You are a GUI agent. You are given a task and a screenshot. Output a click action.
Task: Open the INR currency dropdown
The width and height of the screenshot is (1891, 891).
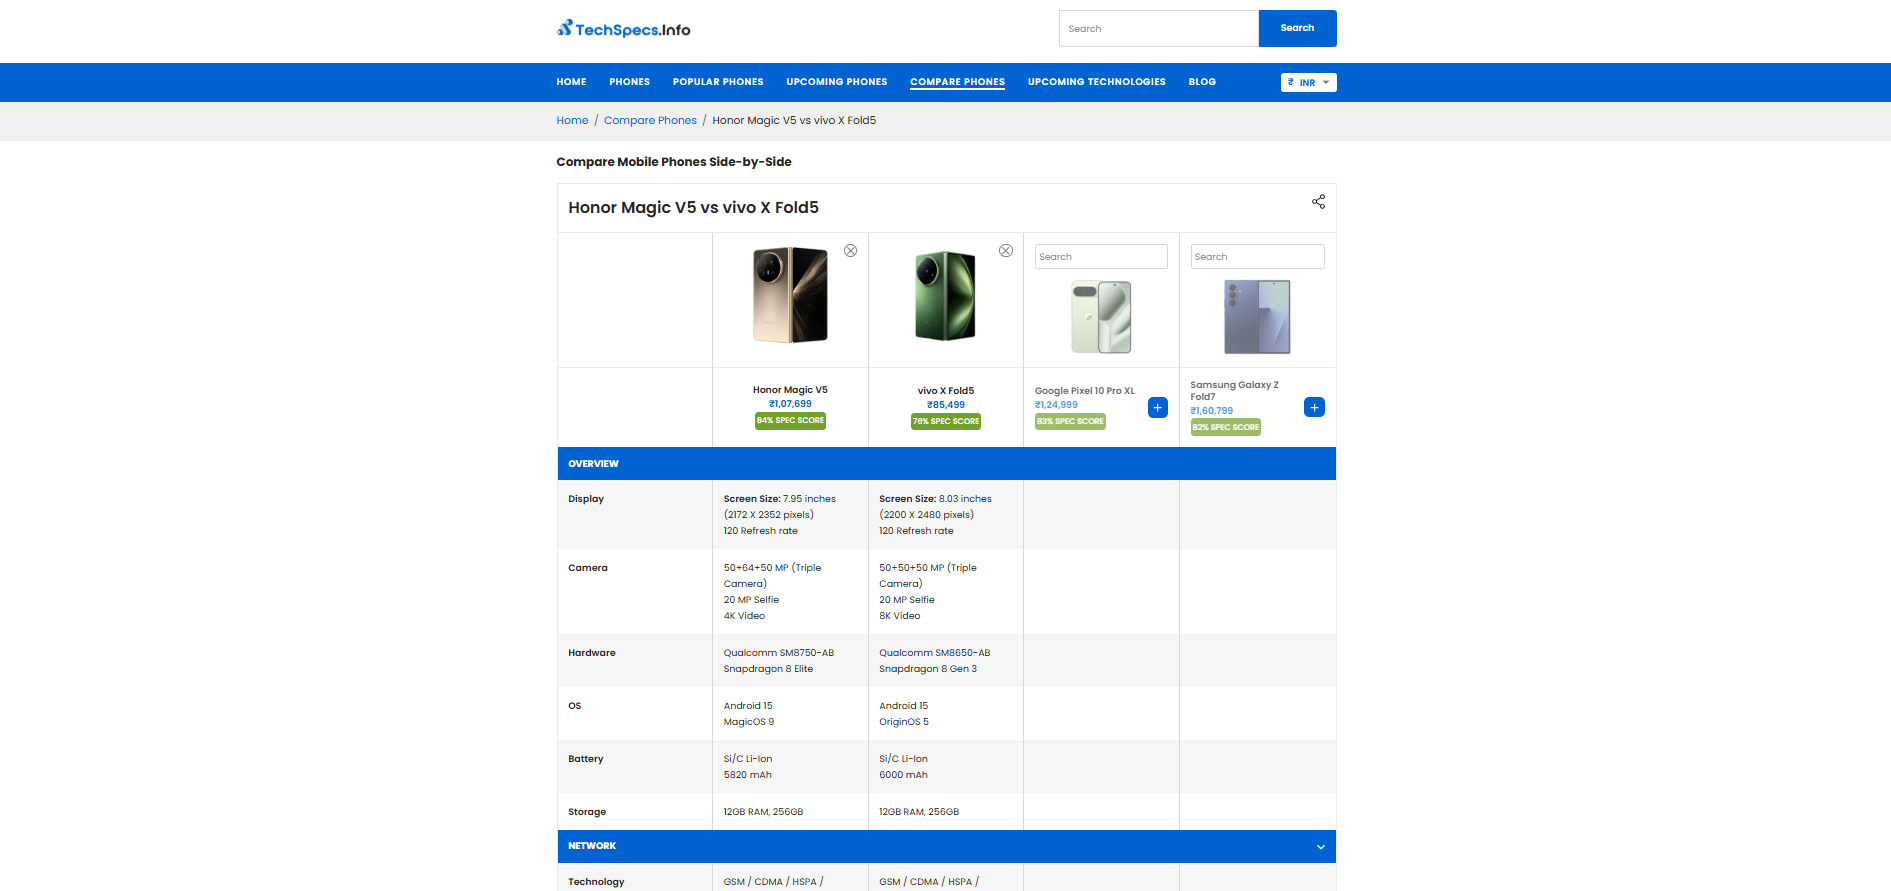[1308, 83]
